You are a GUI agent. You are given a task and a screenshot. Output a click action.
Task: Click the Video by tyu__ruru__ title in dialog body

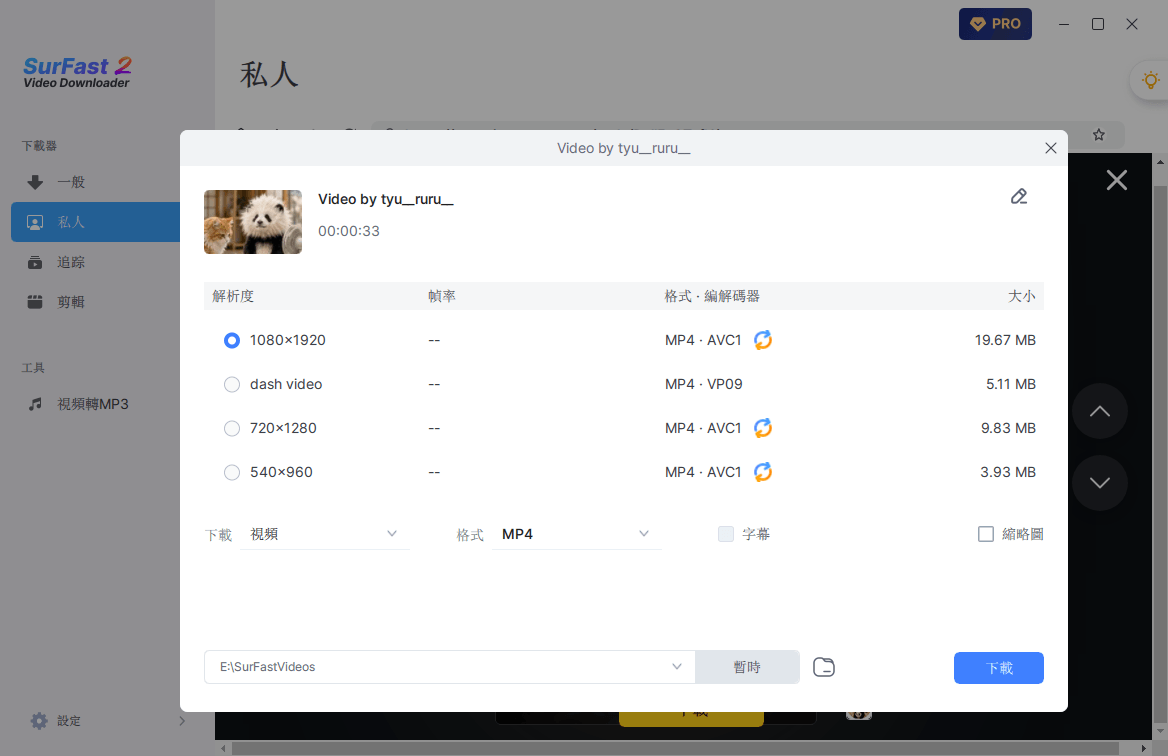(386, 200)
